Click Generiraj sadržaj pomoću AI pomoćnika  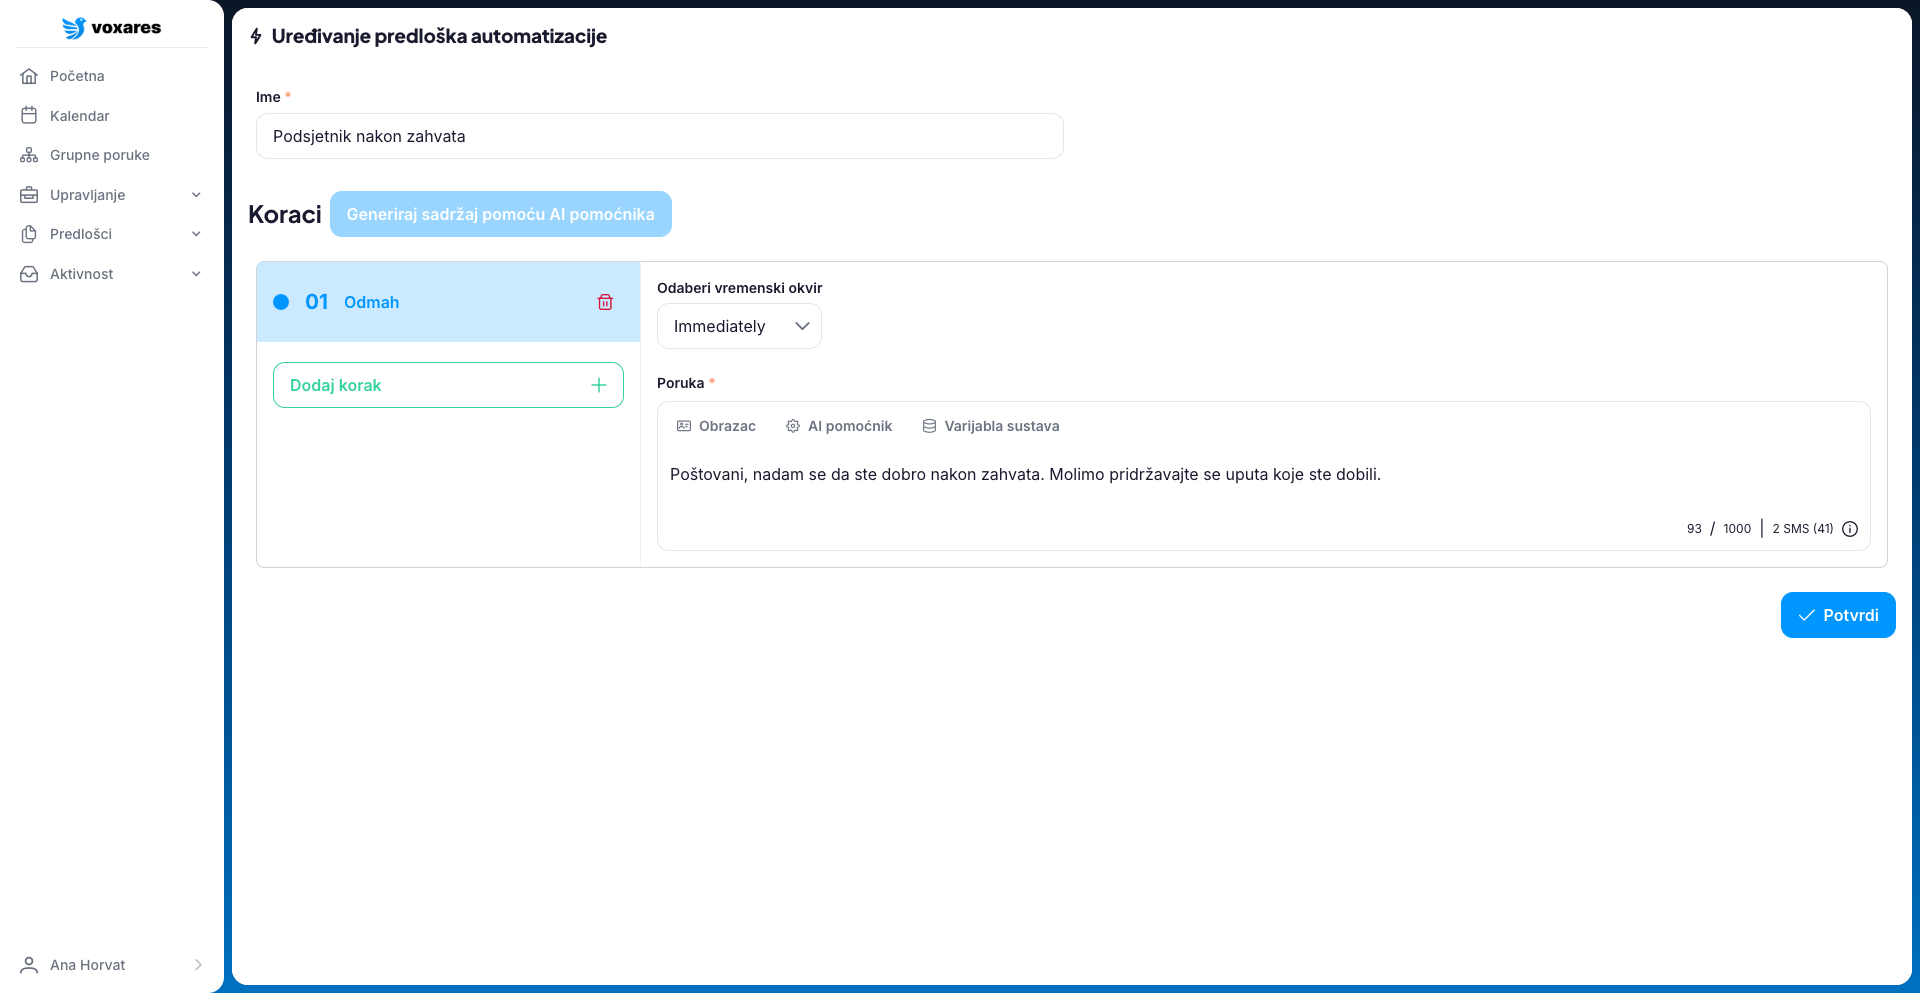pos(500,214)
